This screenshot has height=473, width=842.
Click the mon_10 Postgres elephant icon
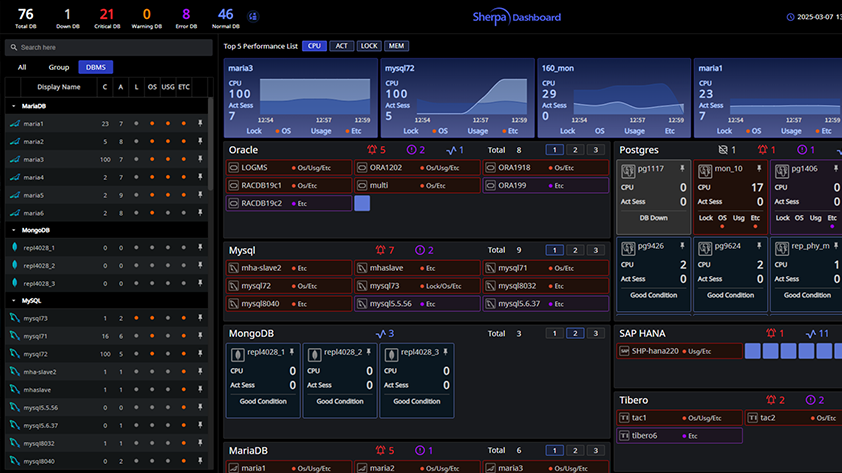pos(705,171)
